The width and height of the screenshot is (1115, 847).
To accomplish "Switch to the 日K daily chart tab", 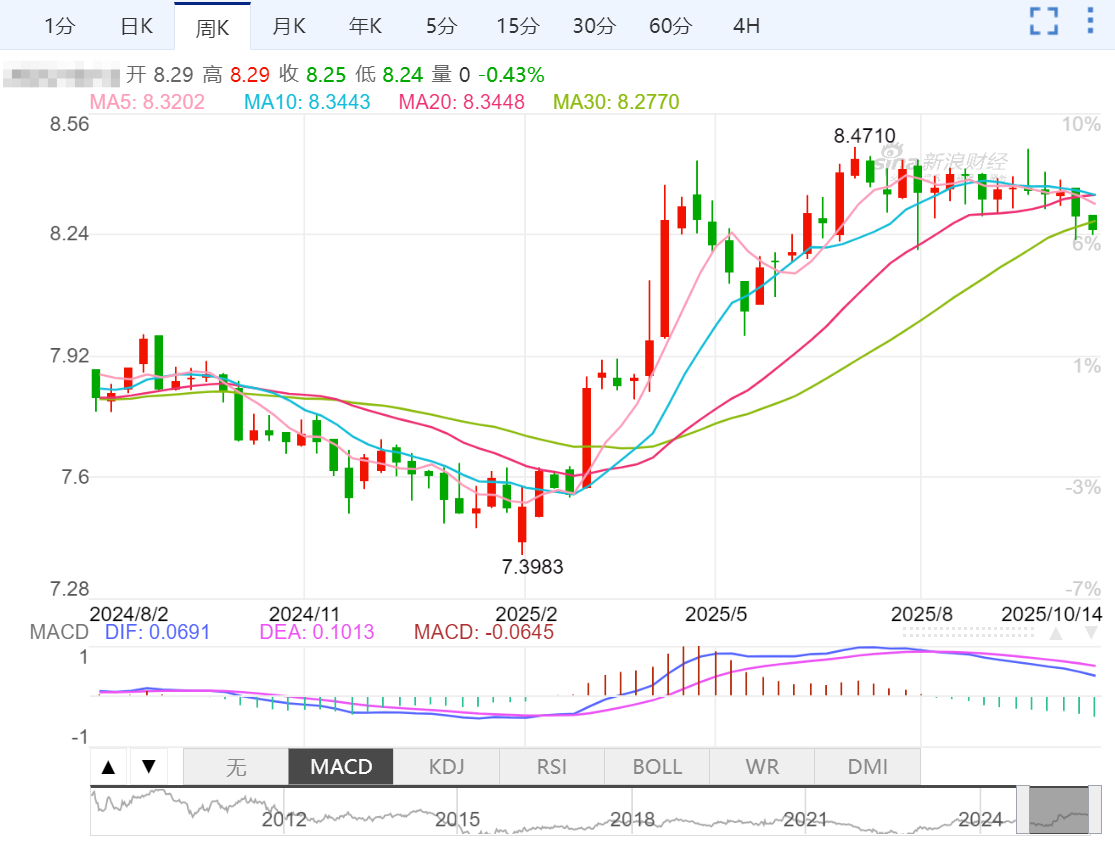I will click(x=136, y=26).
